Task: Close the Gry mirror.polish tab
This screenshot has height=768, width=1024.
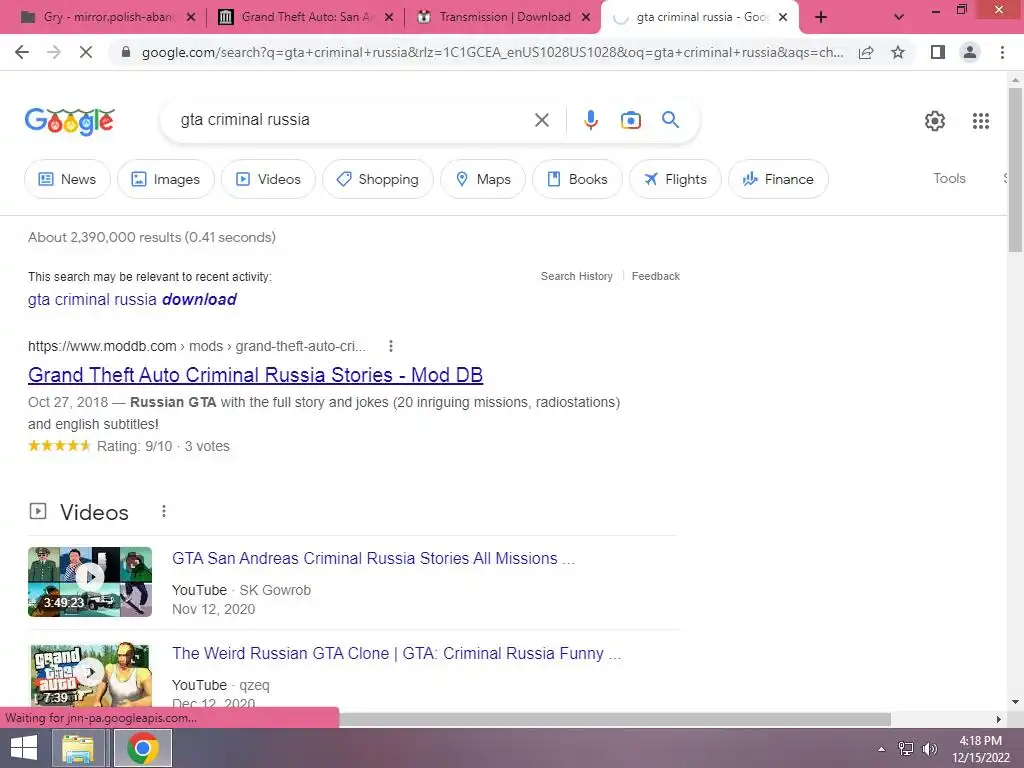Action: click(x=191, y=18)
